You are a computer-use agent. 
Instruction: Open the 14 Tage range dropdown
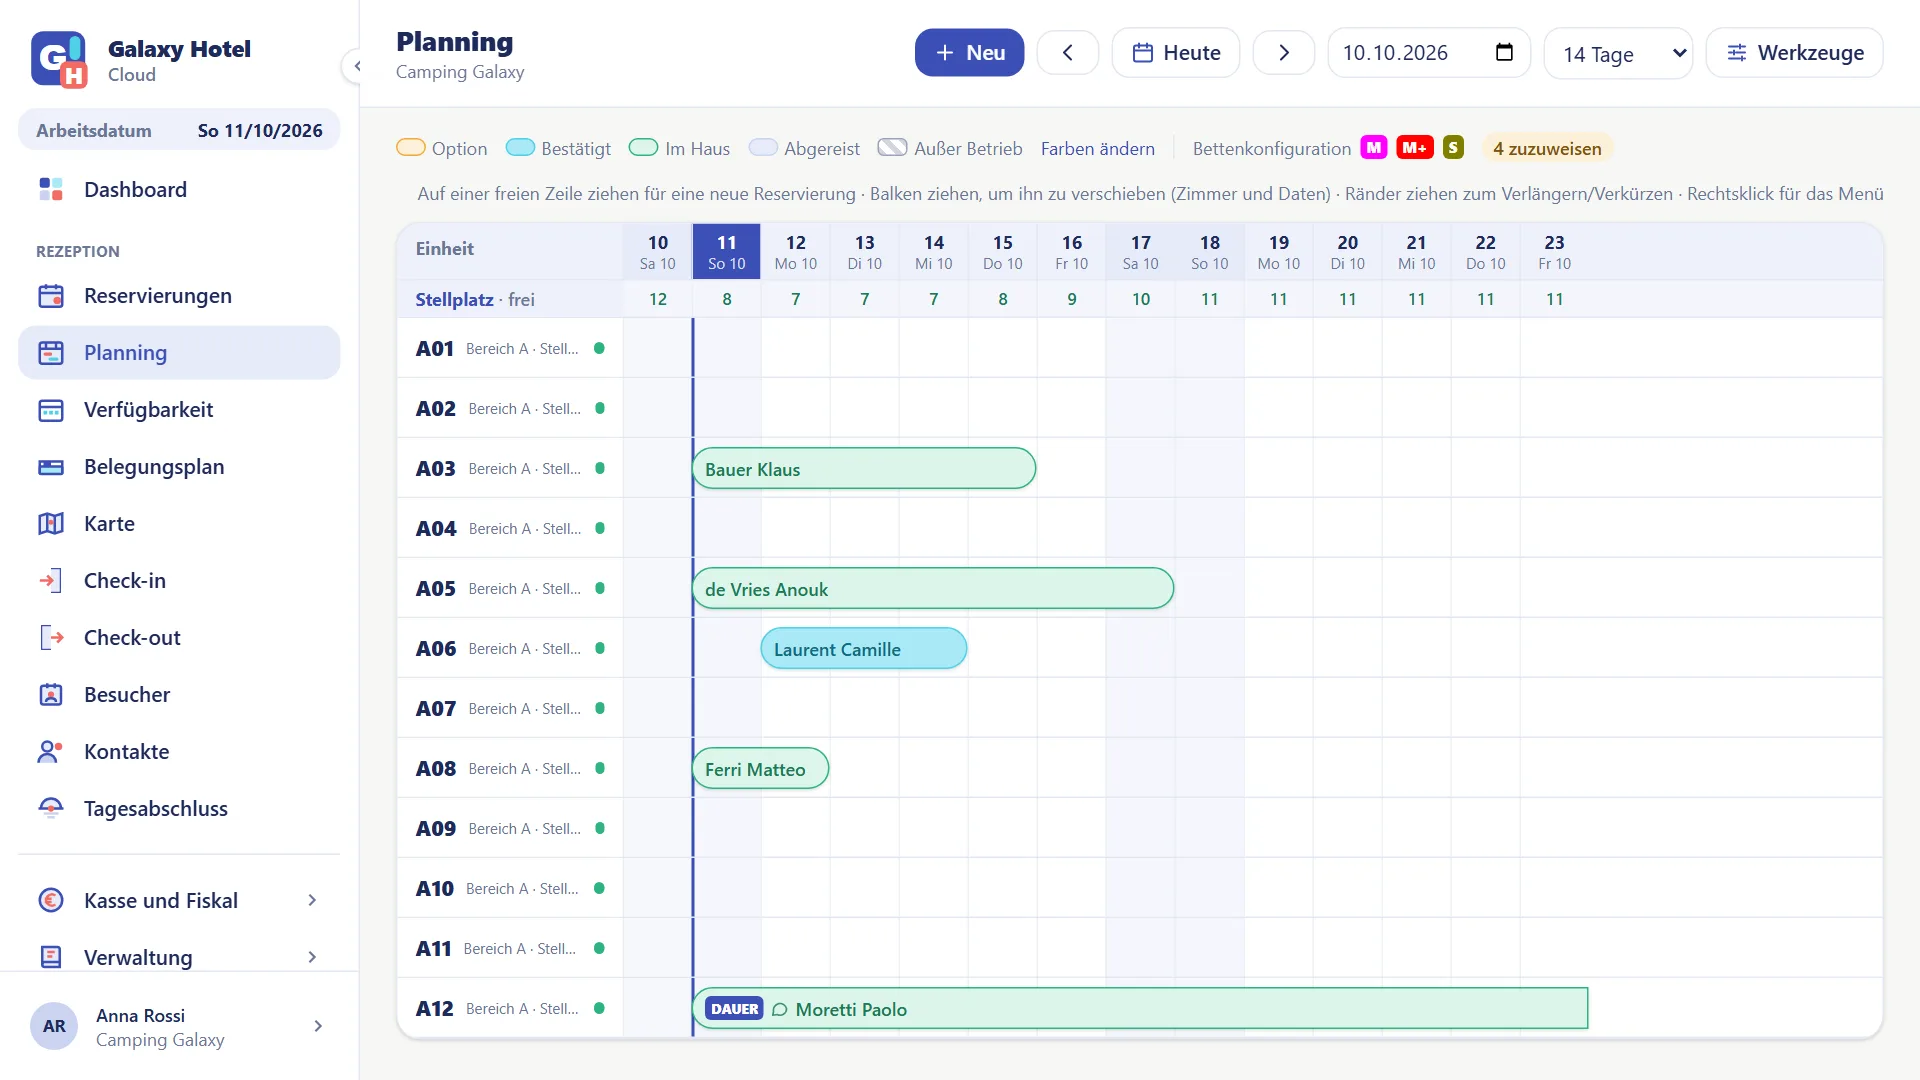tap(1618, 53)
